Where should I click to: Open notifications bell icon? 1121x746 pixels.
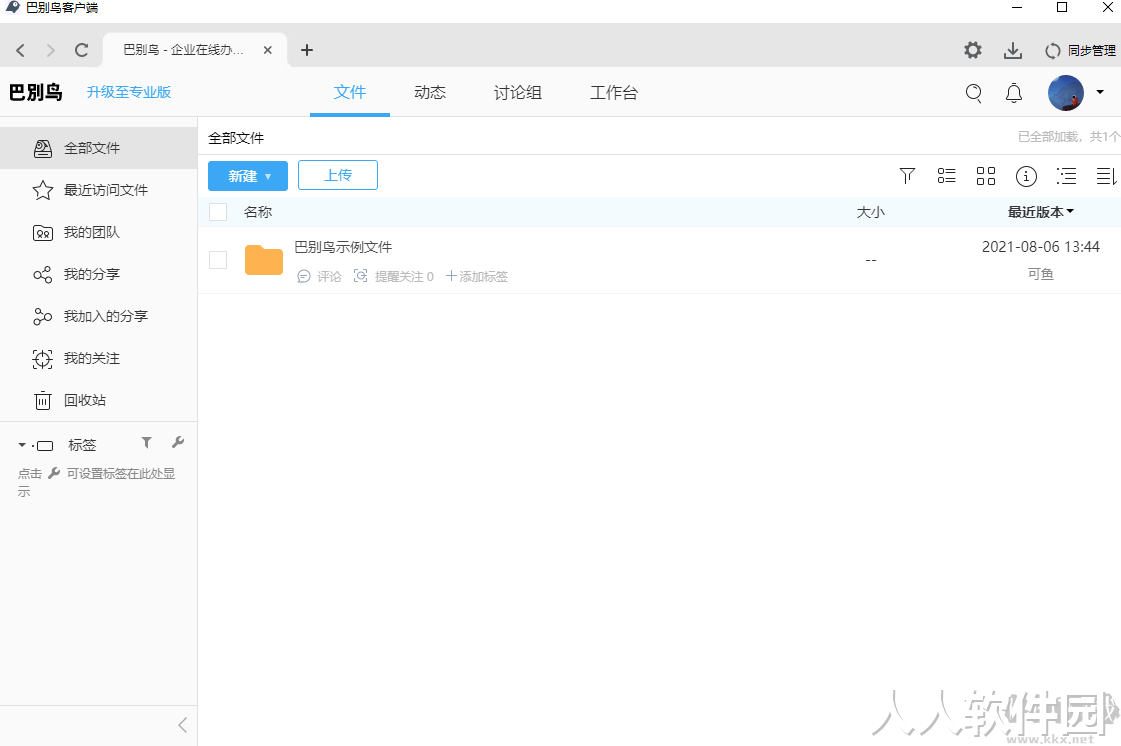point(1014,93)
